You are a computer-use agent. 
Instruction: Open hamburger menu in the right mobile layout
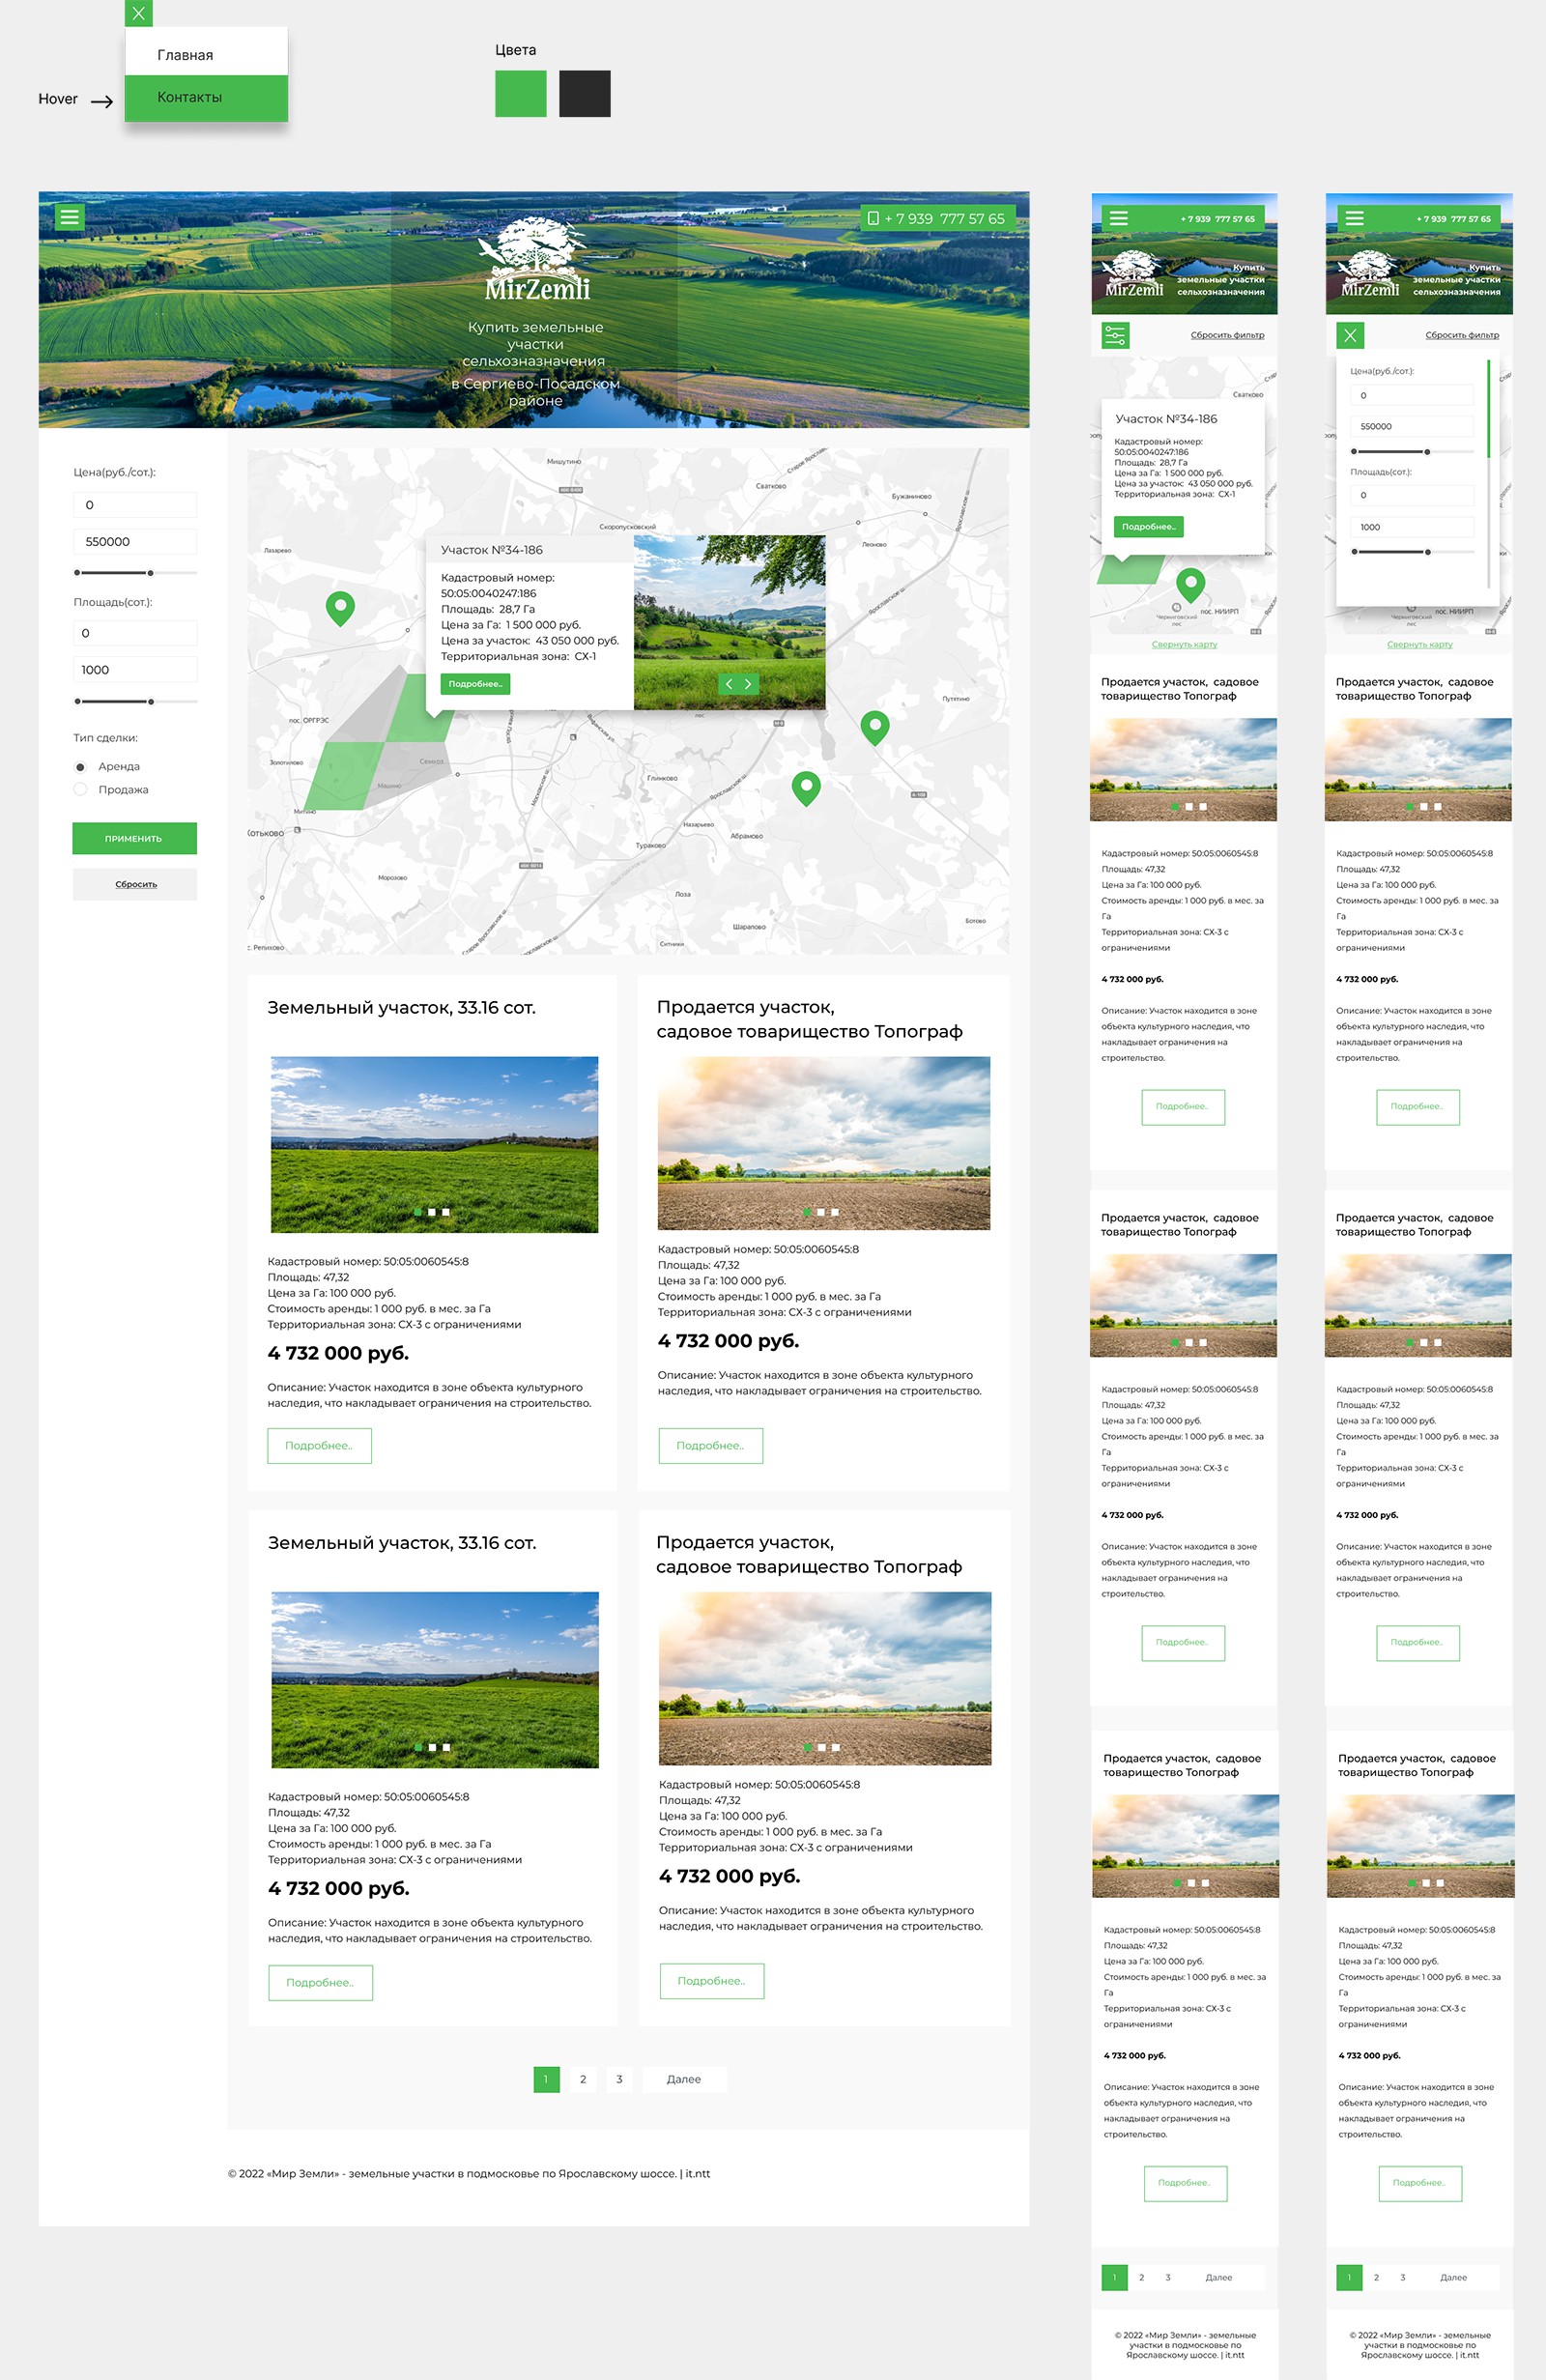coord(1354,217)
